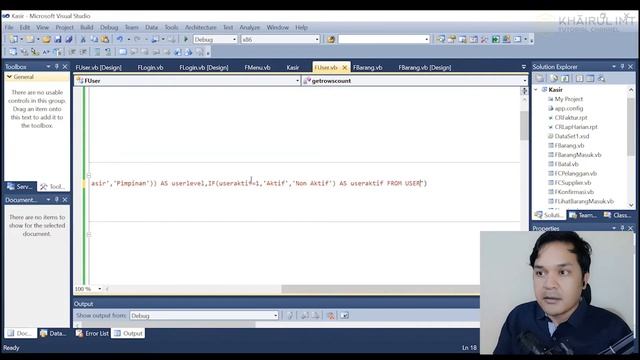Image resolution: width=640 pixels, height=360 pixels.
Task: Open the Build menu
Action: pos(87,27)
